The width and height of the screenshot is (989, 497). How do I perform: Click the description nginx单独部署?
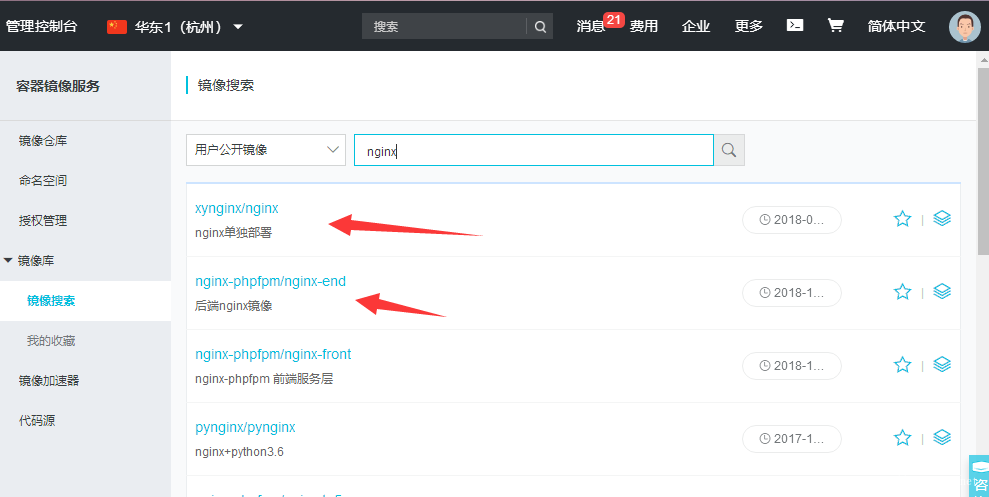tap(233, 233)
